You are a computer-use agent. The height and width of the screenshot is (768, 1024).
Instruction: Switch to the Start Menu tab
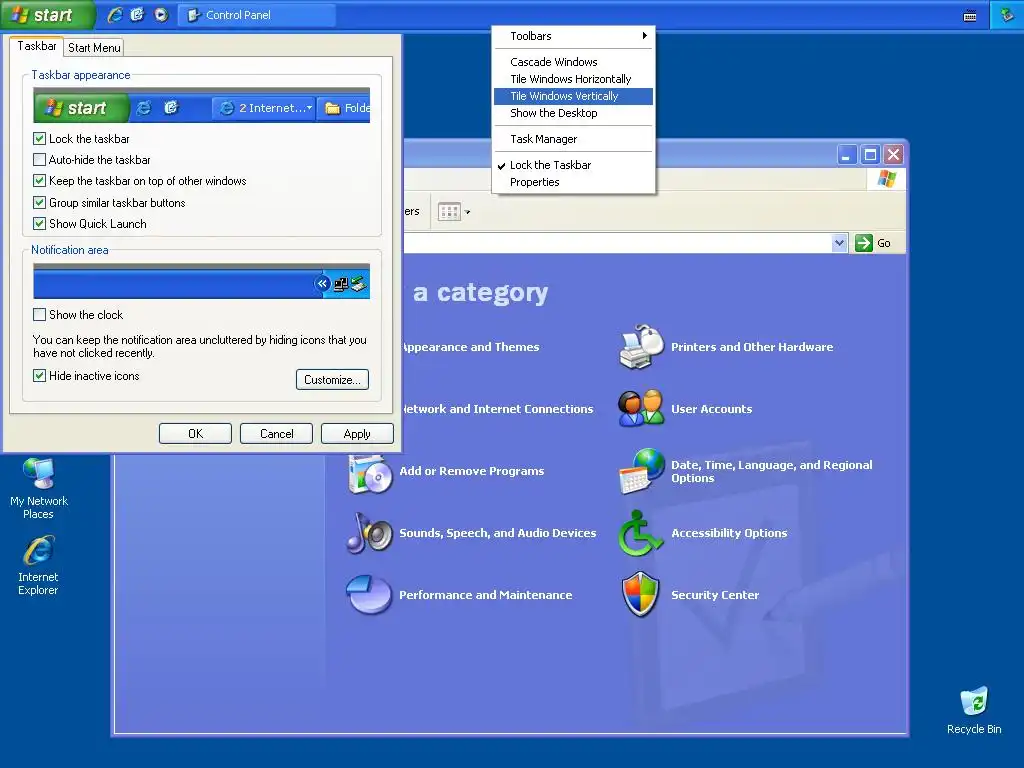(x=94, y=48)
